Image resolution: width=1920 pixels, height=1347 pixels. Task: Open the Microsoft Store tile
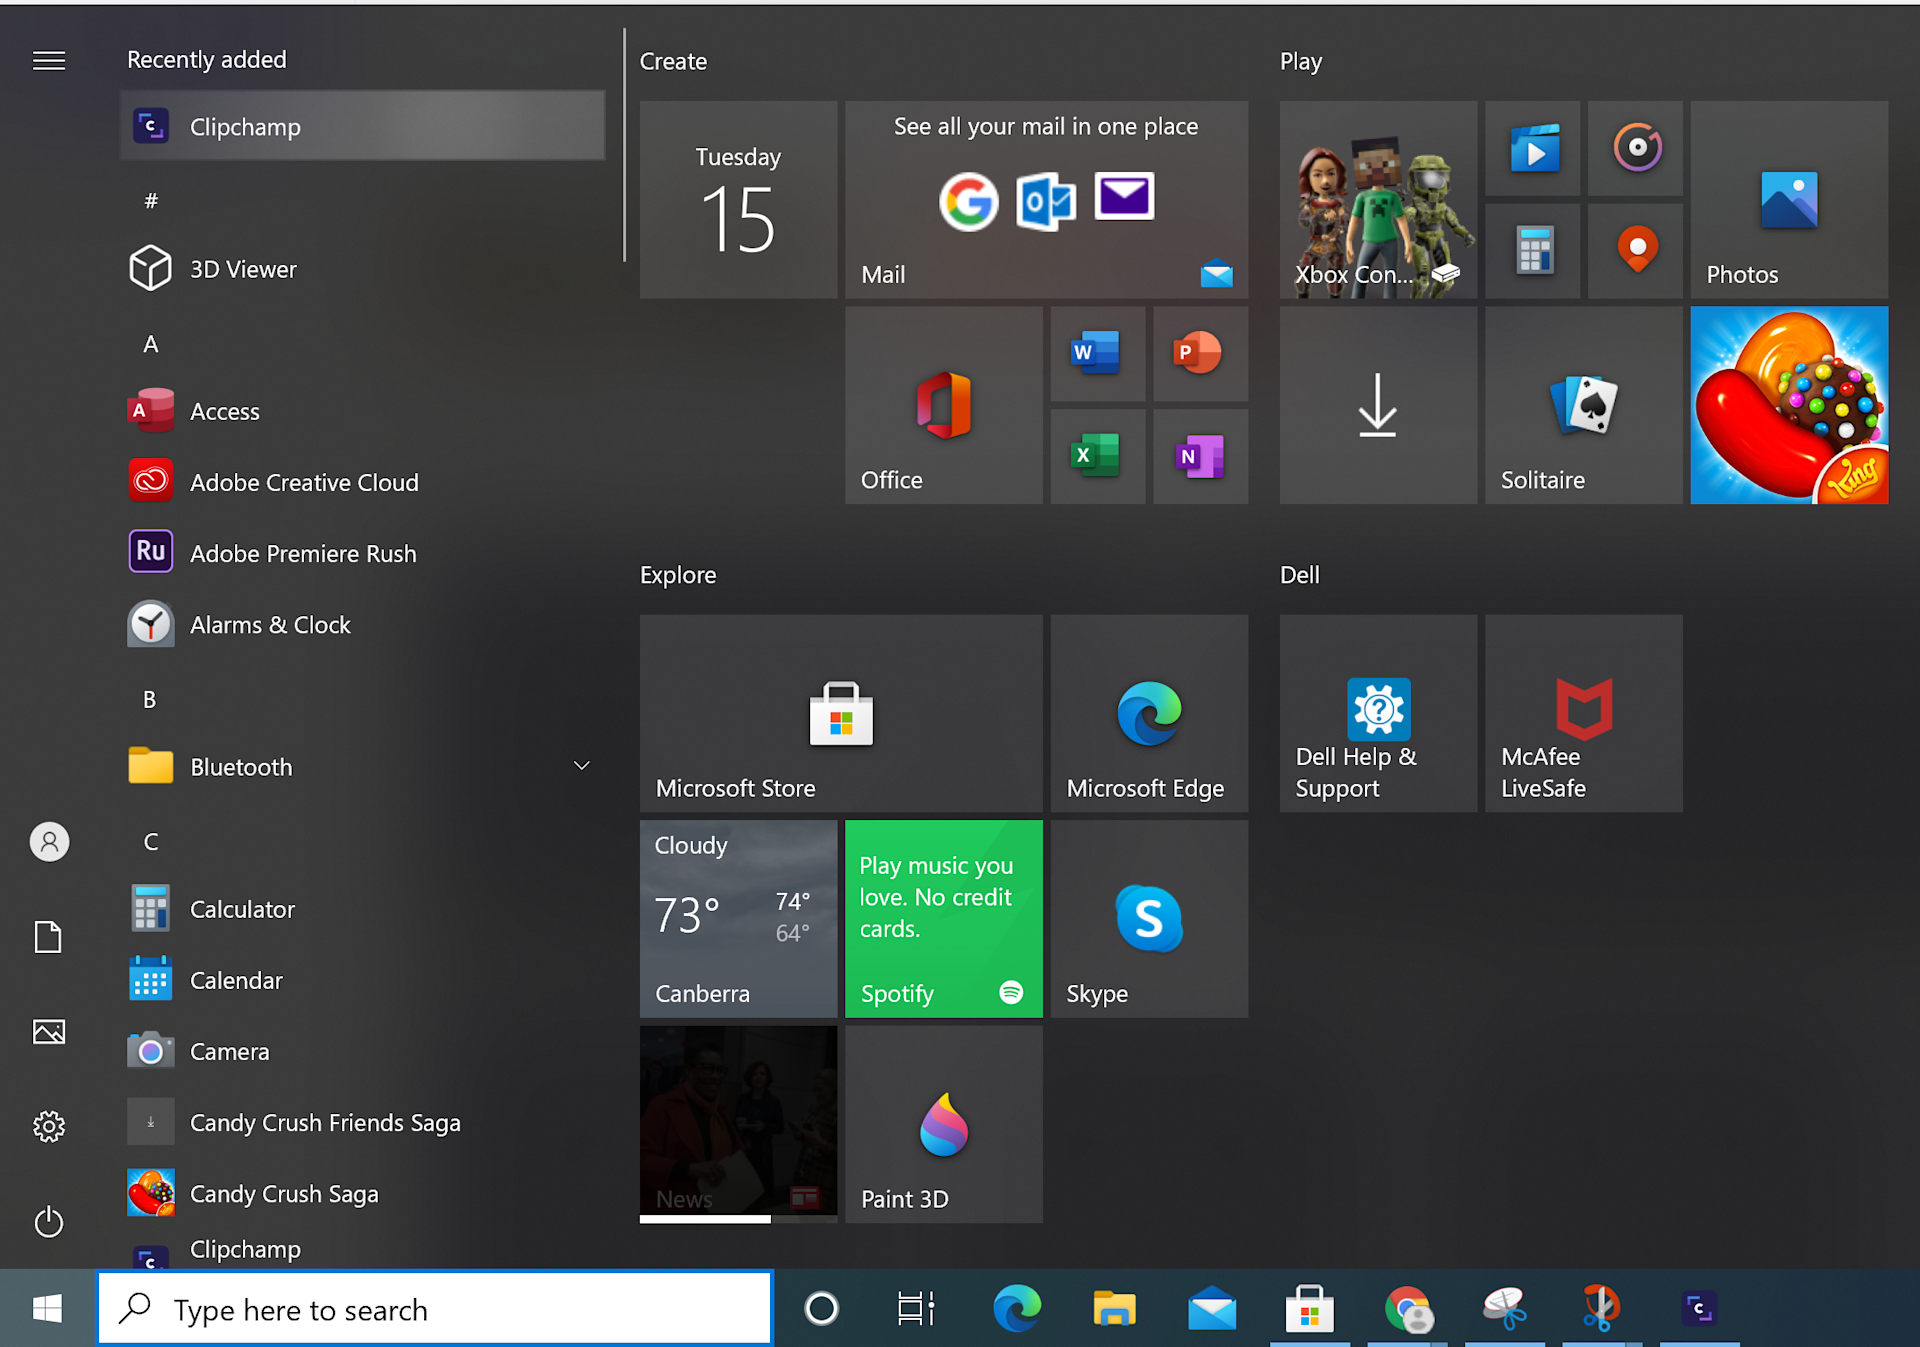pyautogui.click(x=840, y=713)
